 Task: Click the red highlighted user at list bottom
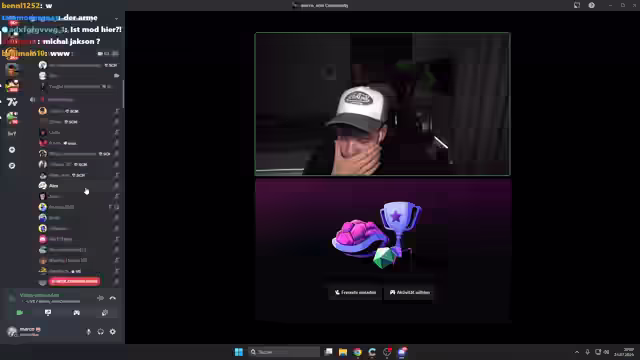tap(74, 281)
